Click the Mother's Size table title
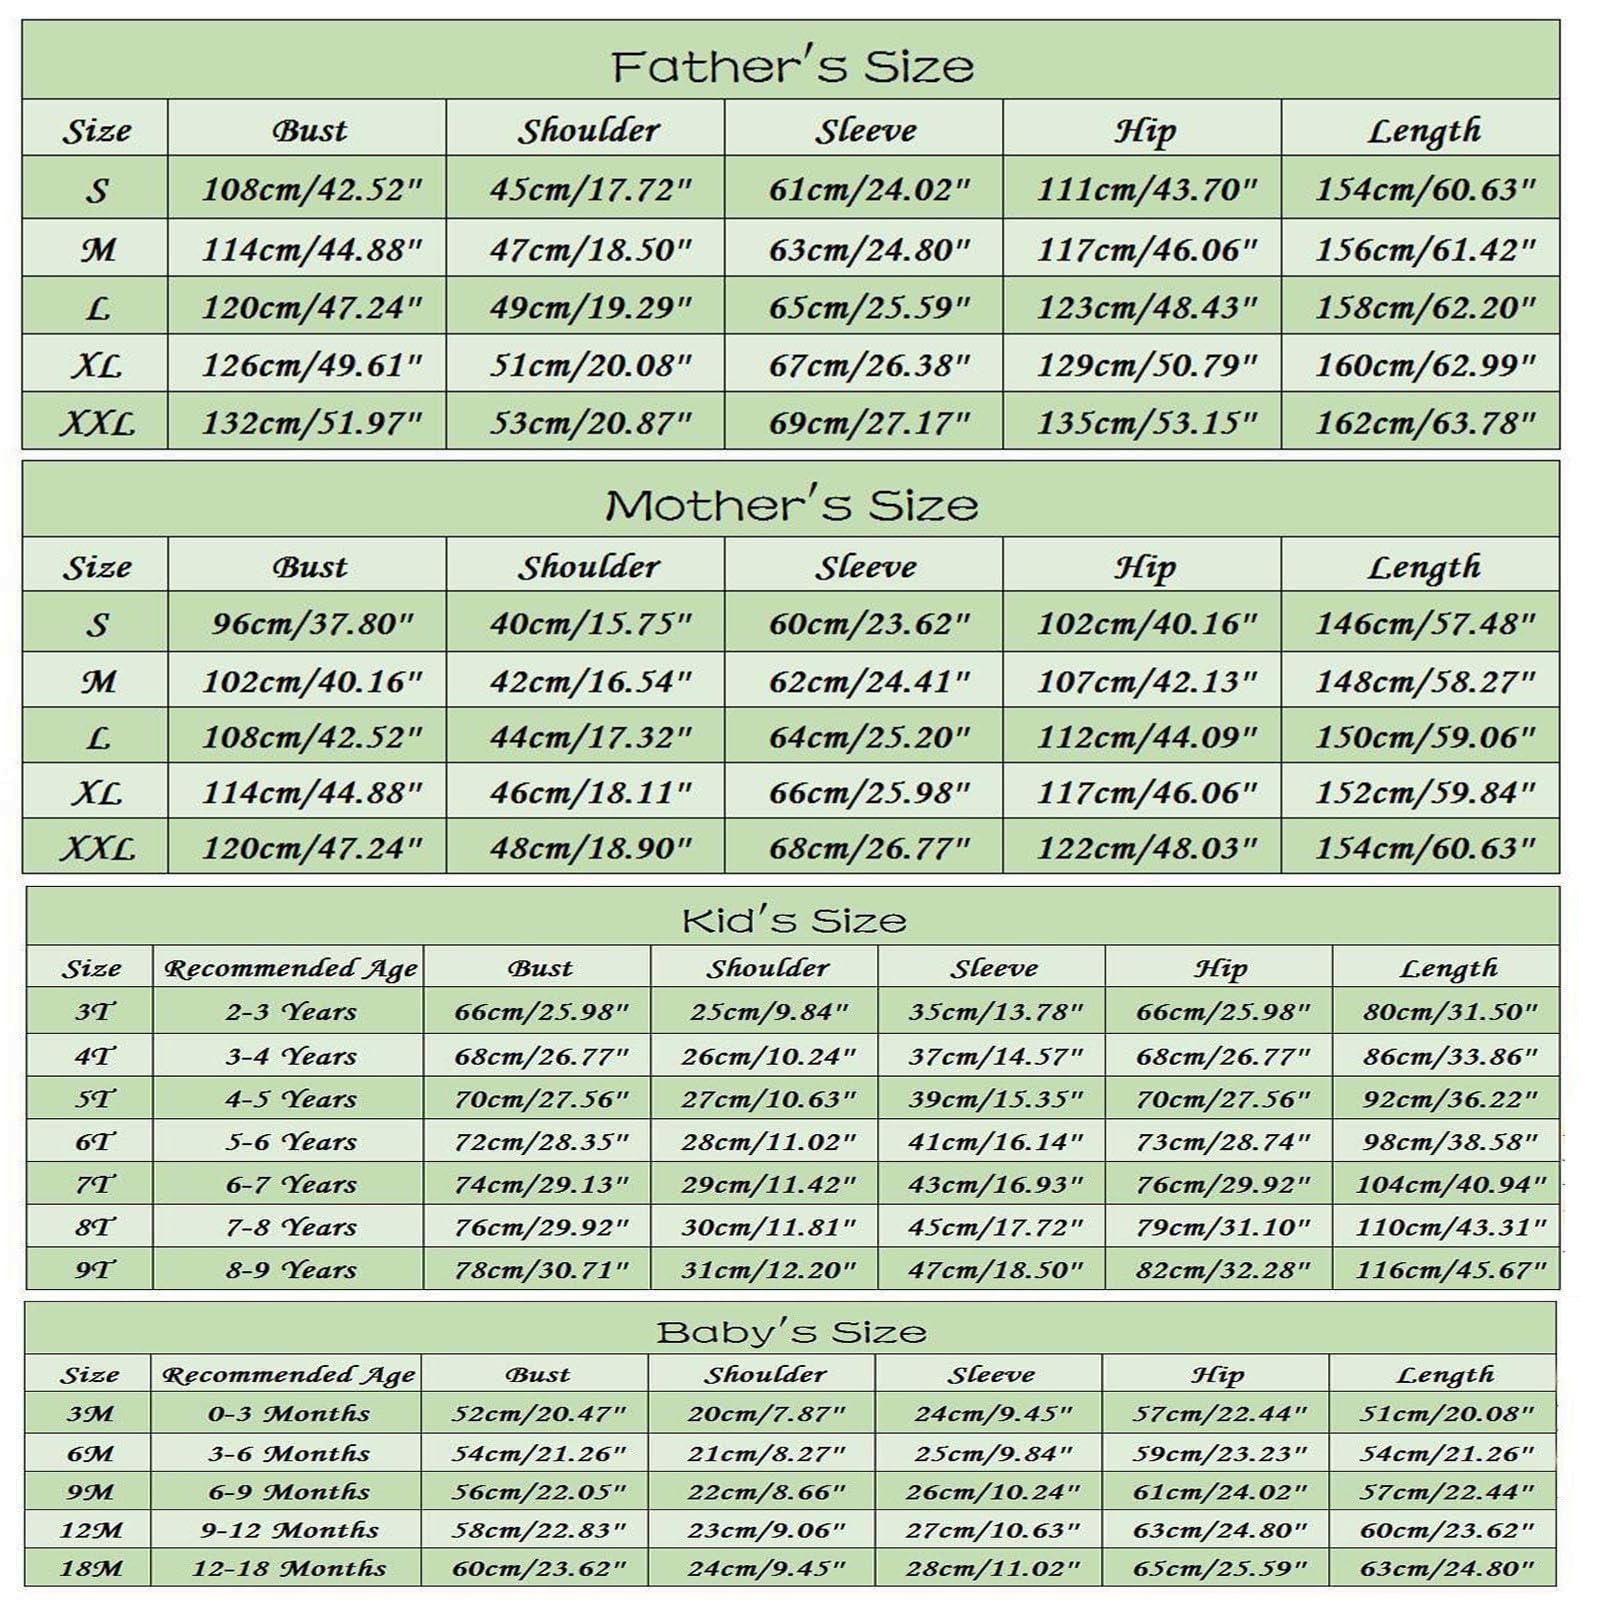The height and width of the screenshot is (1600, 1600). point(792,505)
